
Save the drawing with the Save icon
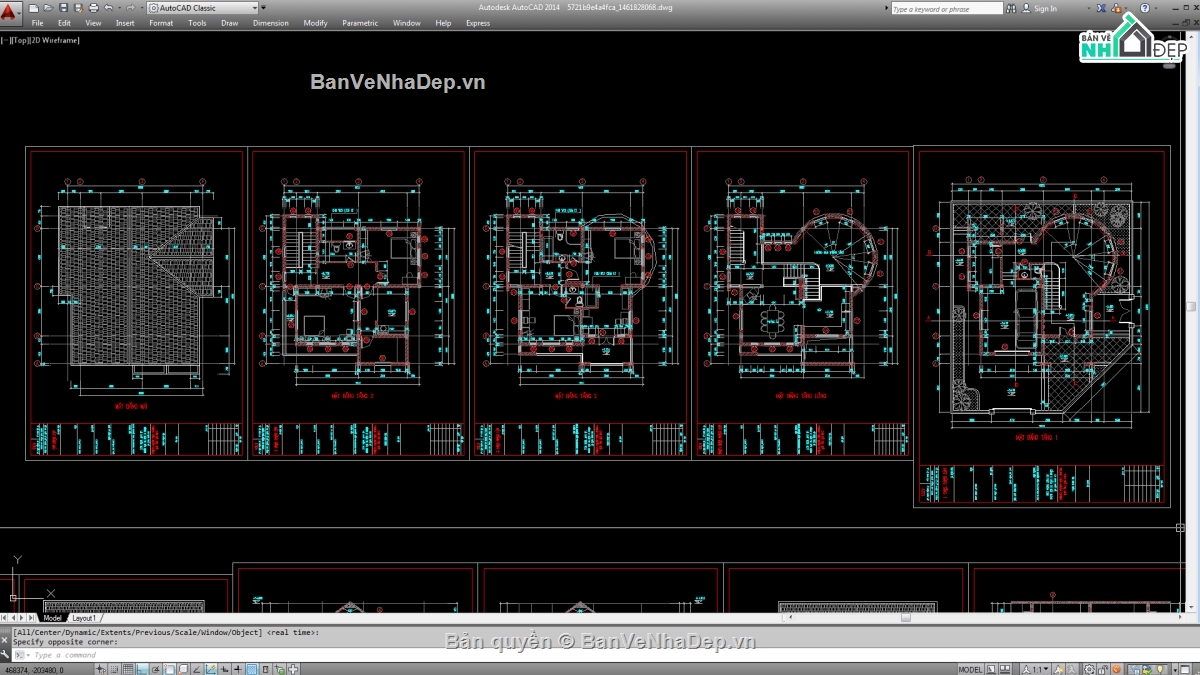point(62,8)
